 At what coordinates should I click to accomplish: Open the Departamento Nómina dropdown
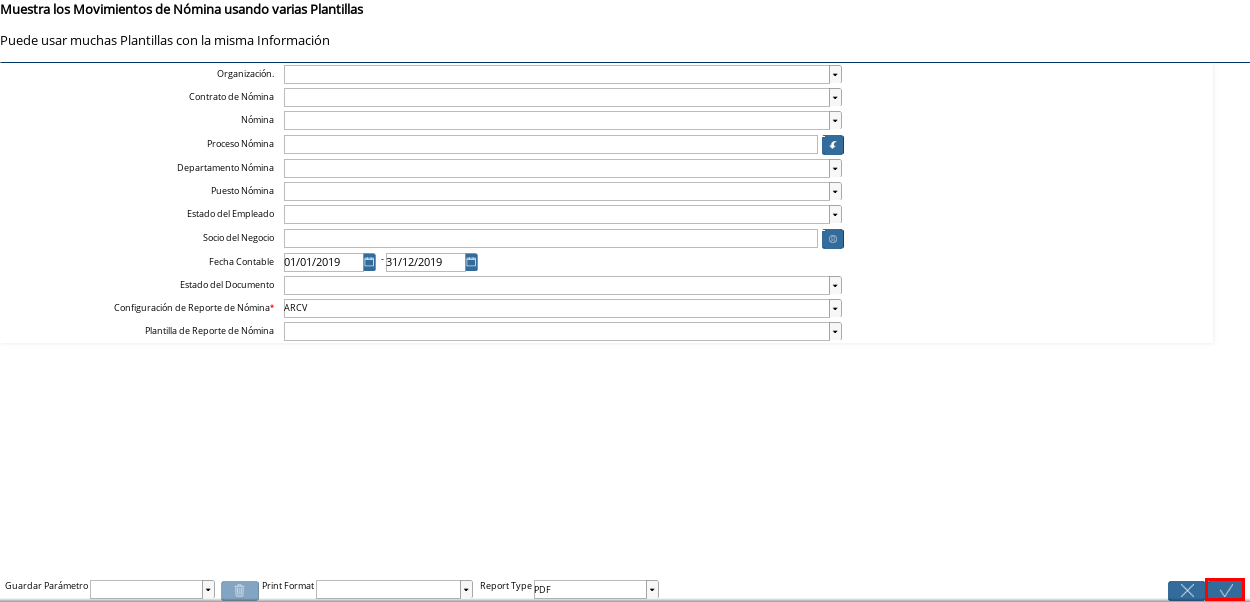pos(835,168)
